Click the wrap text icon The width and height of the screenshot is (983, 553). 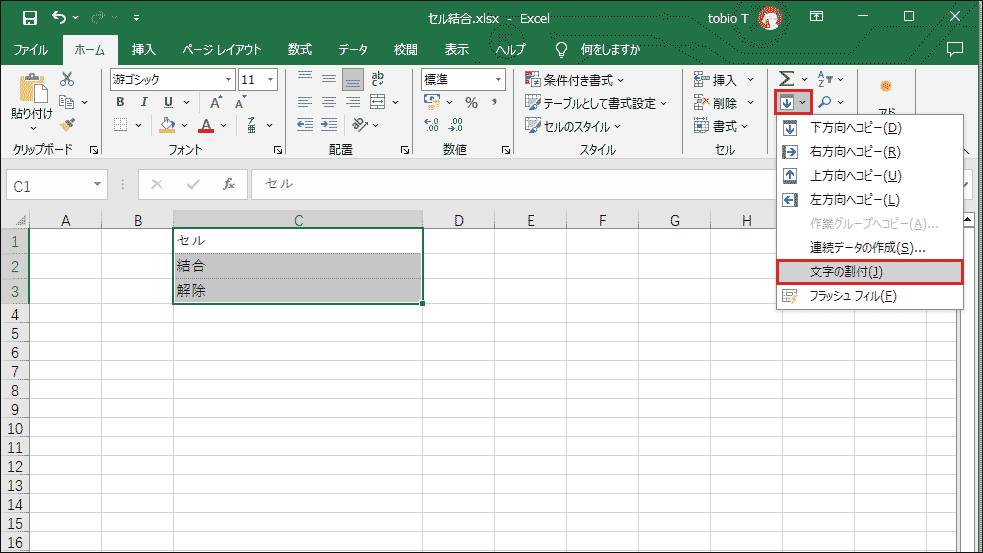pyautogui.click(x=377, y=78)
